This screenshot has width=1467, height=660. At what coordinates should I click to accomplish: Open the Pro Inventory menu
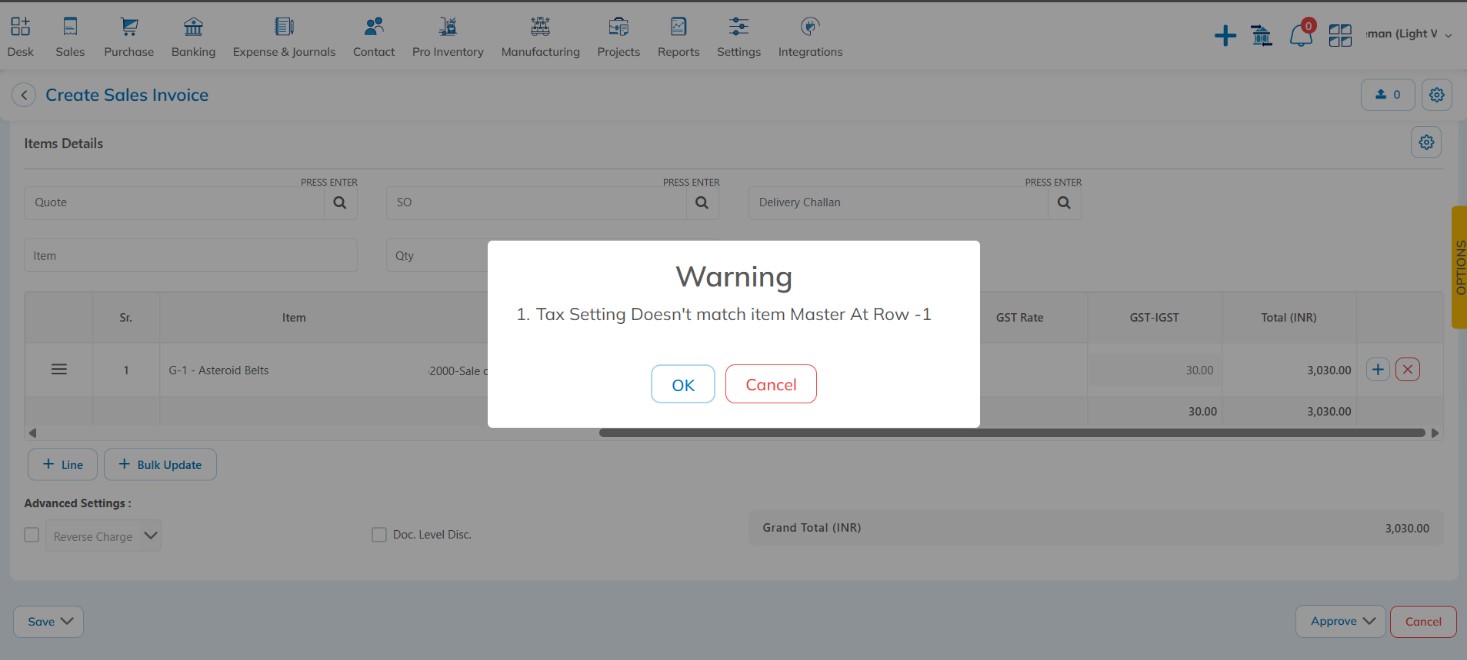(x=447, y=38)
